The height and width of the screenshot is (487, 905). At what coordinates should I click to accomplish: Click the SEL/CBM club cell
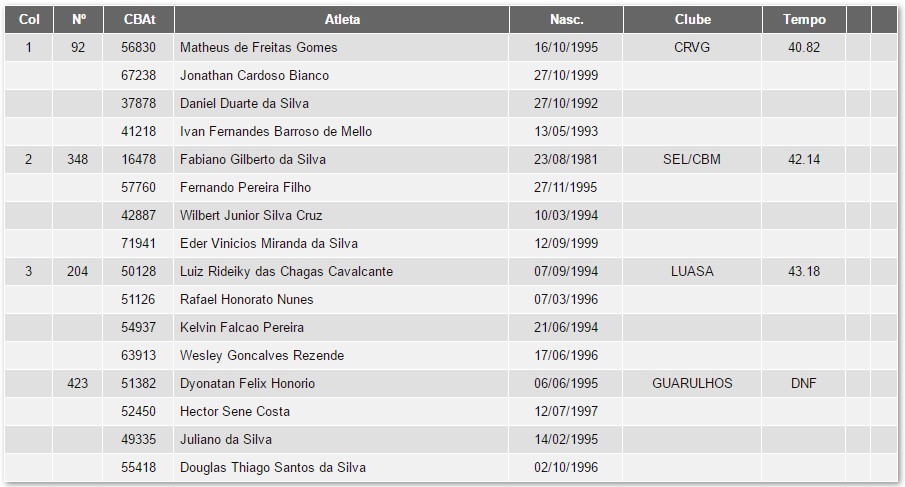(x=692, y=159)
